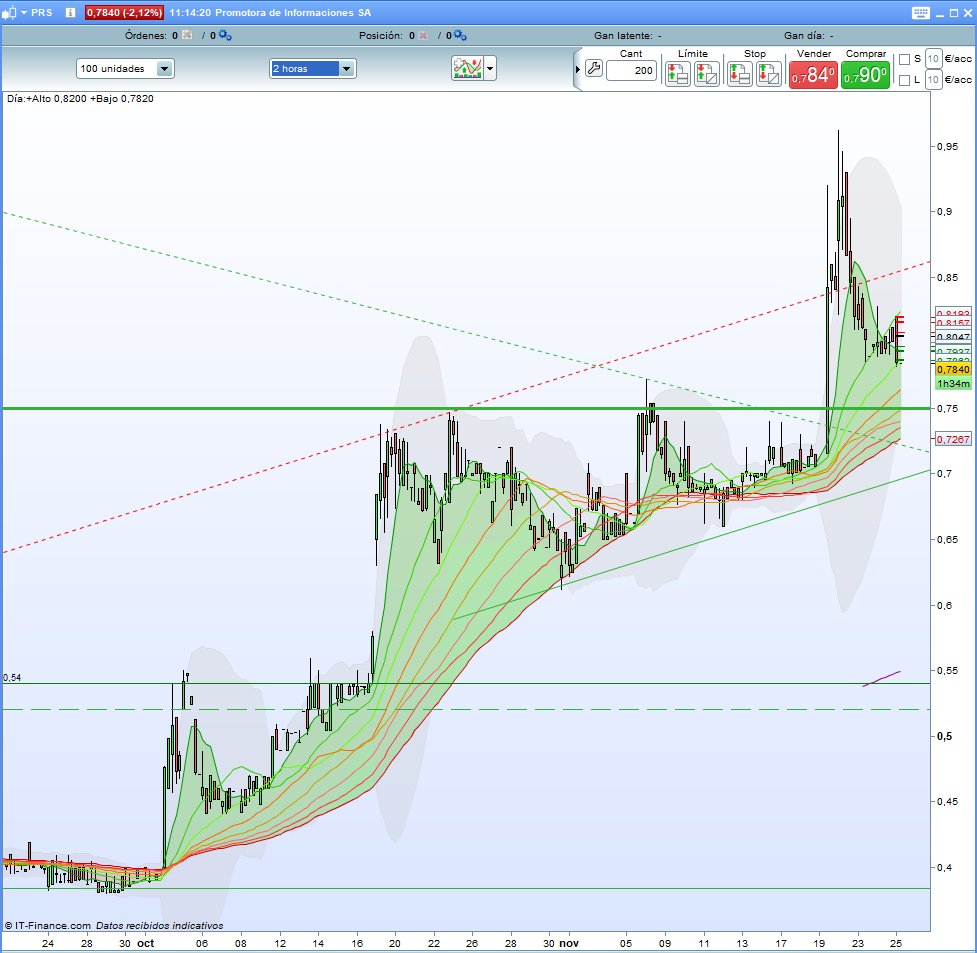Click the Día:+Alto 0,8200 +Bajo 0,7820 text
Viewport: 977px width, 953px height.
pos(80,98)
